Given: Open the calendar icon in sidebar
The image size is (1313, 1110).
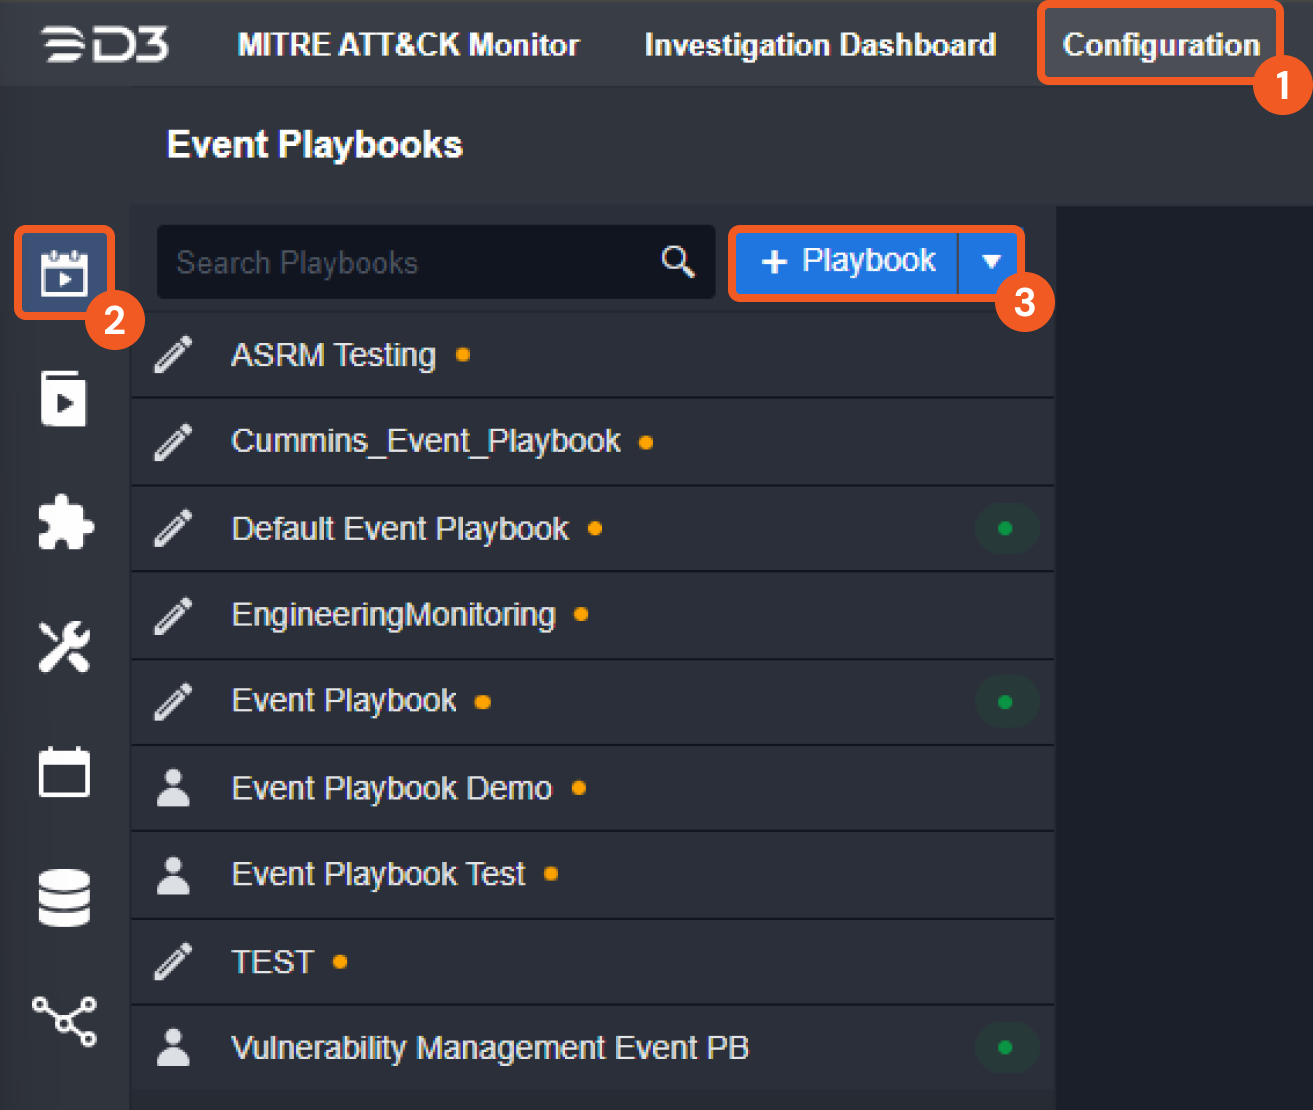Looking at the screenshot, I should pos(64,772).
